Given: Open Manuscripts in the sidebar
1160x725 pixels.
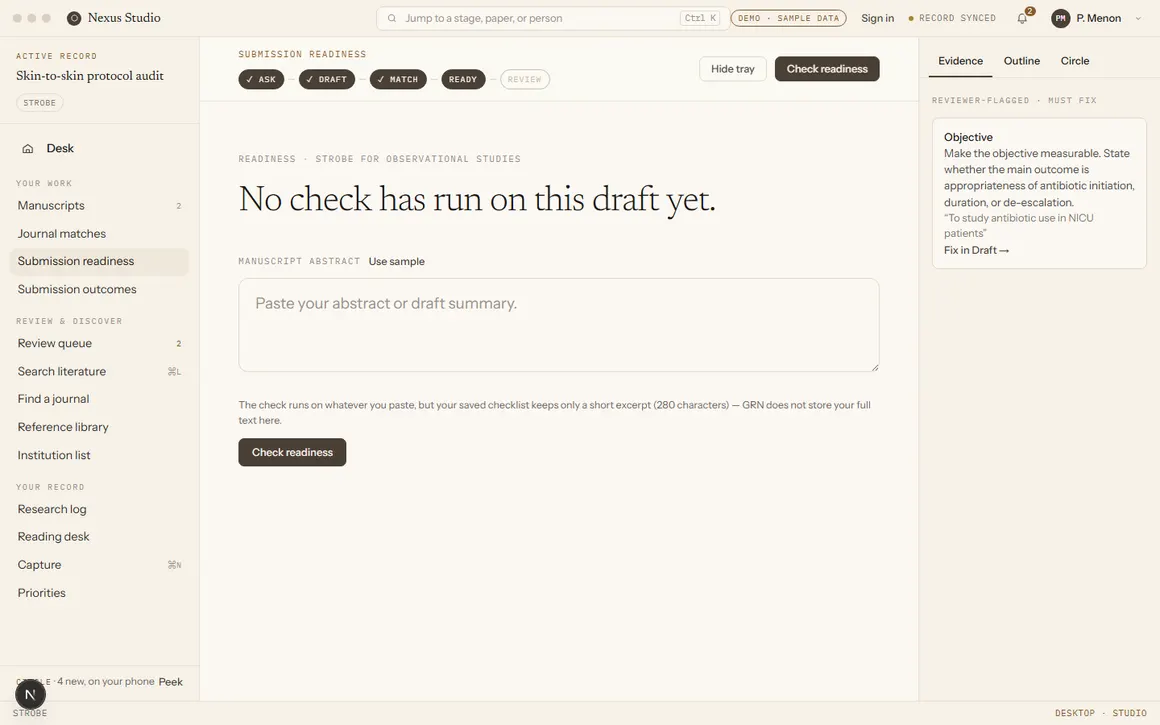Looking at the screenshot, I should coord(99,206).
